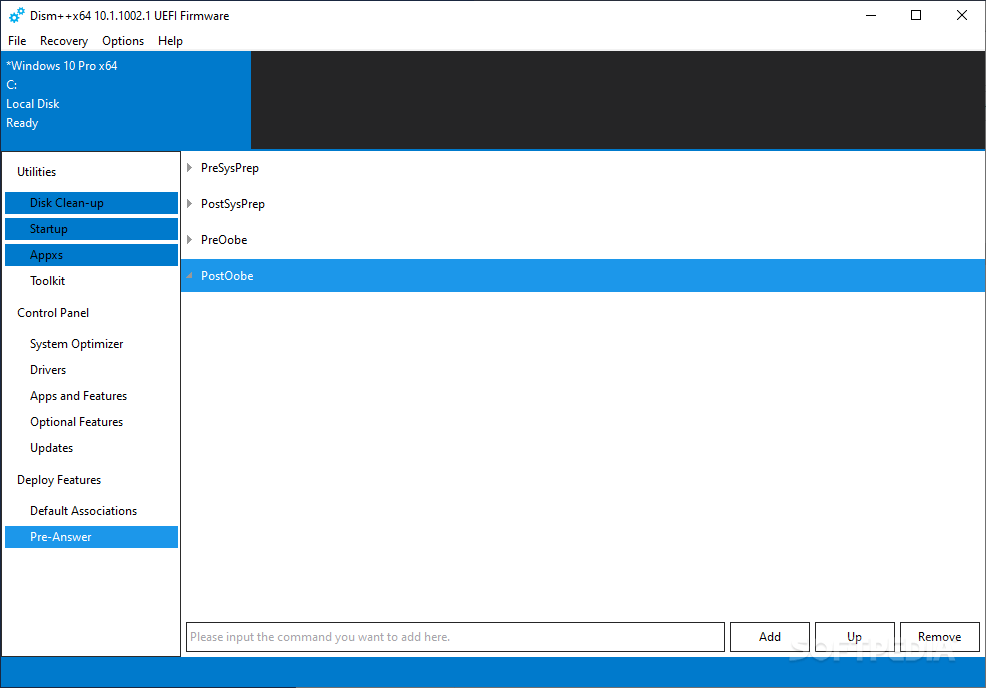Click the Up button
986x688 pixels.
[855, 637]
